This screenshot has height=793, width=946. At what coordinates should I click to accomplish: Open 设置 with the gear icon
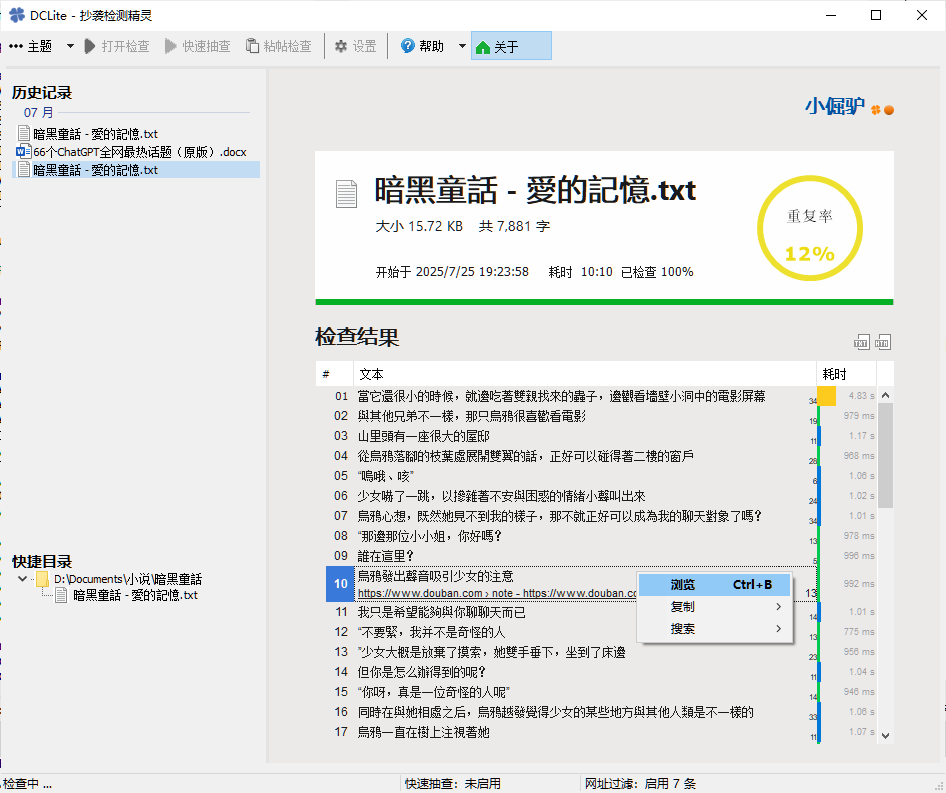click(x=356, y=46)
